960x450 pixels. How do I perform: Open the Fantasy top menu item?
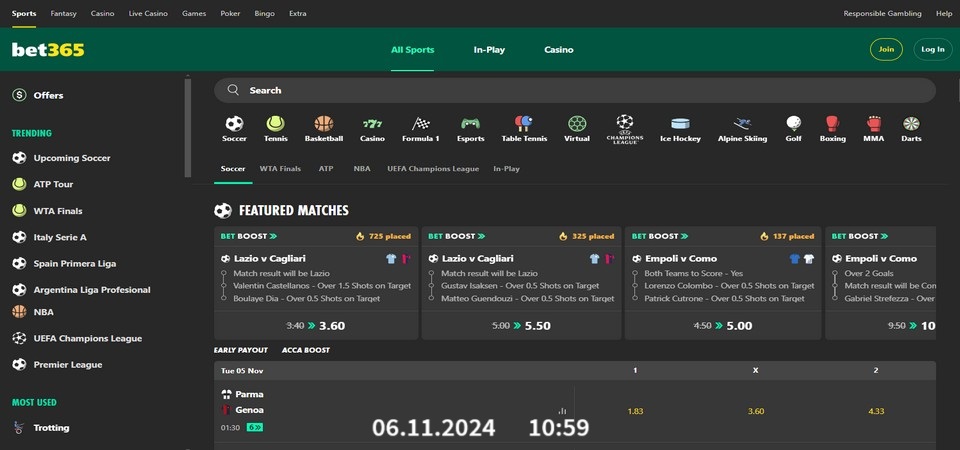[x=64, y=13]
